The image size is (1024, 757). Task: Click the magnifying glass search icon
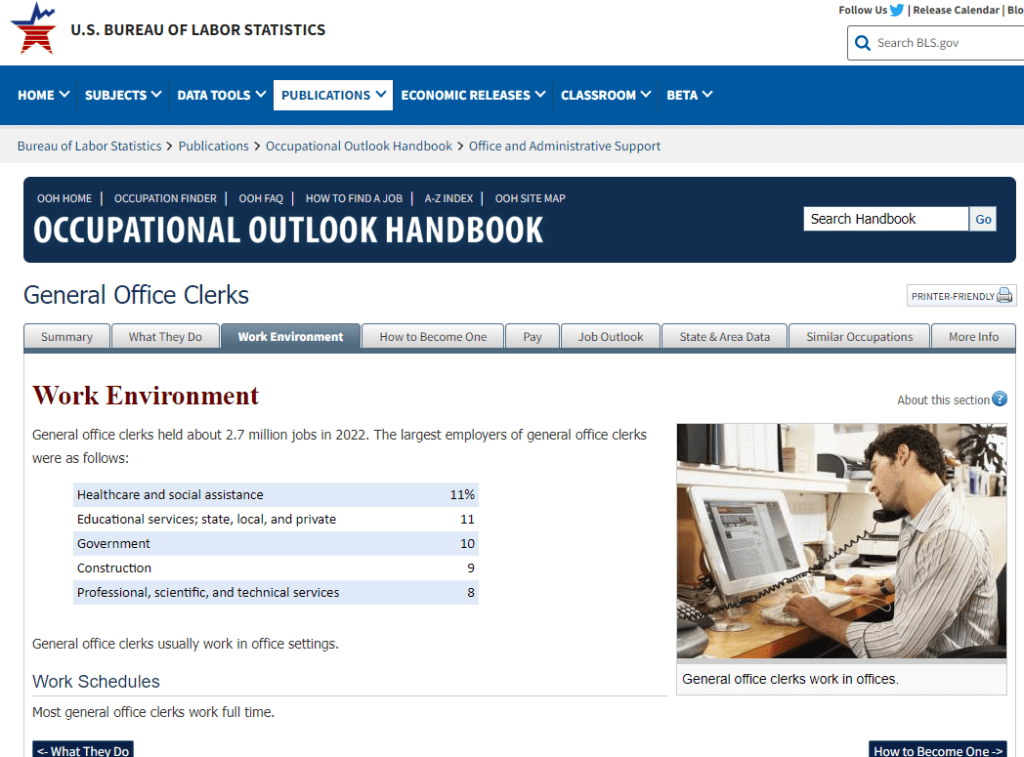(x=863, y=43)
